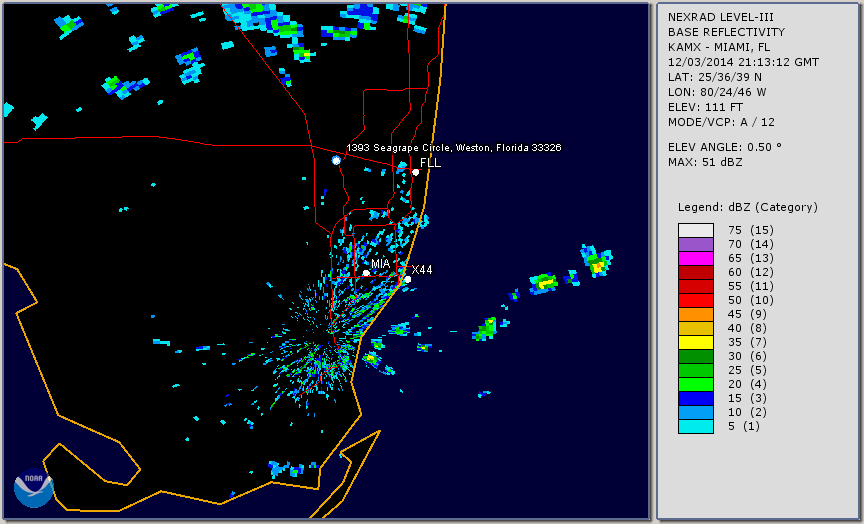The height and width of the screenshot is (524, 864).
Task: Click the 'LAT: 25/36/39 N' text
Action: (x=715, y=77)
